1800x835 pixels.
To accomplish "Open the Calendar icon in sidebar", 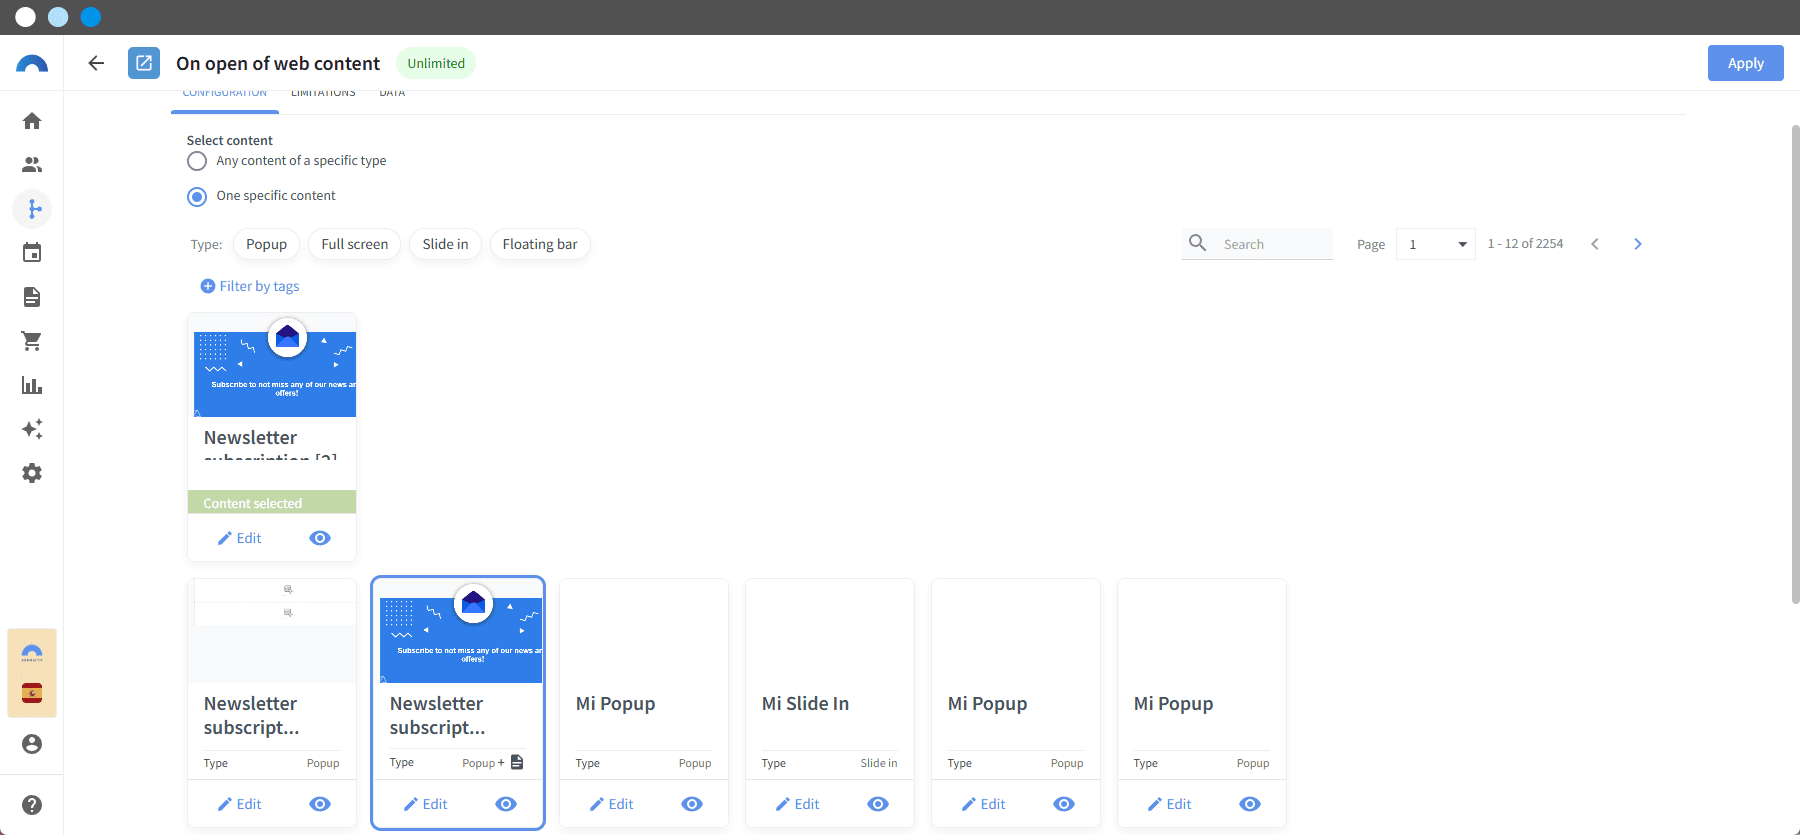I will [x=32, y=253].
